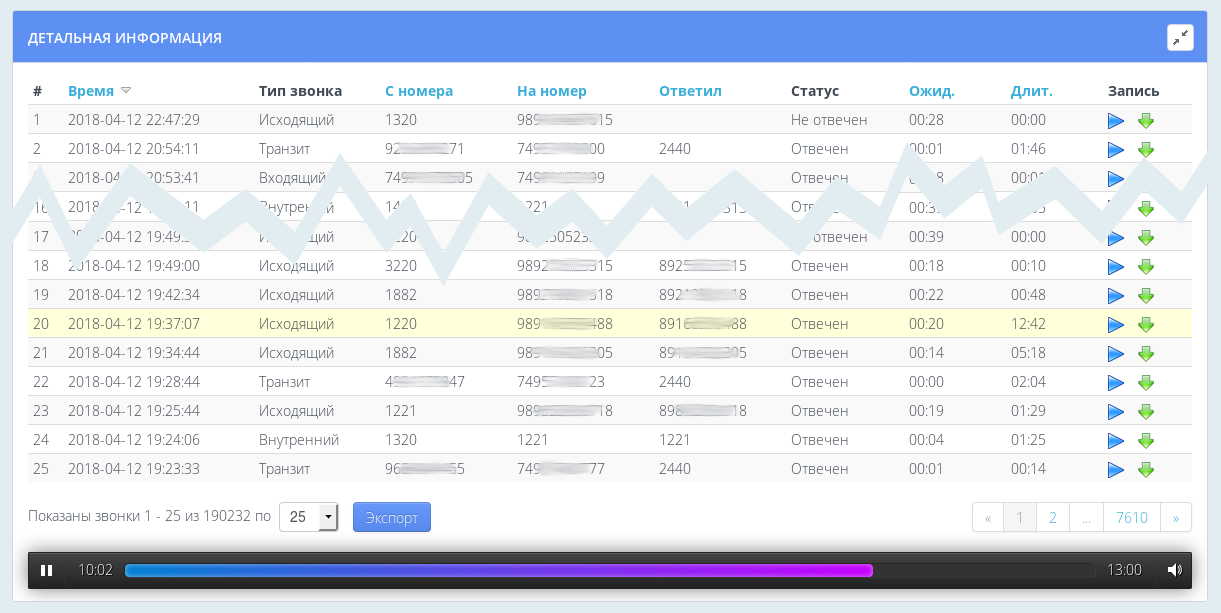Collapse the detail information panel
This screenshot has width=1221, height=613.
1180,38
